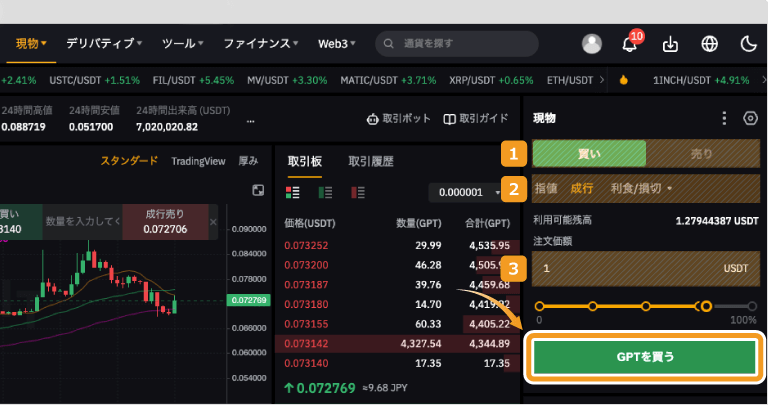Select TradingView chart tab

click(x=198, y=161)
